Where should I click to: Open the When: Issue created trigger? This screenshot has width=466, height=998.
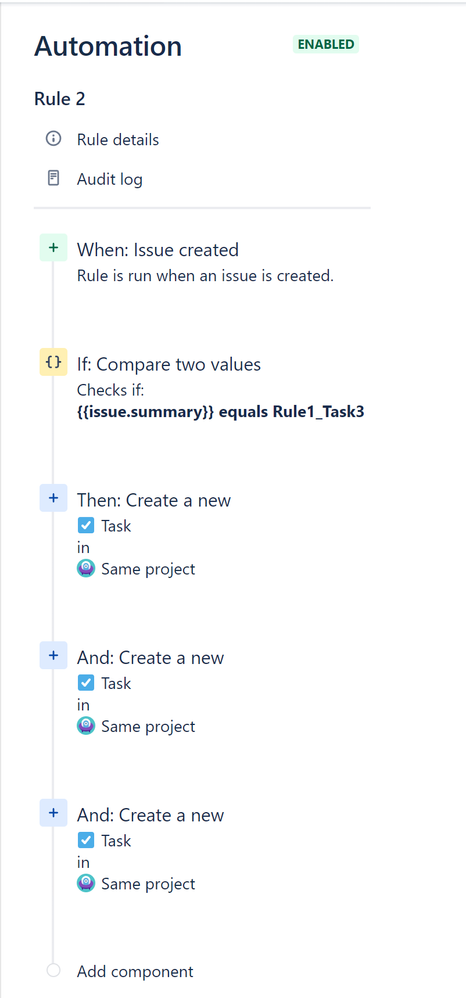(x=157, y=250)
